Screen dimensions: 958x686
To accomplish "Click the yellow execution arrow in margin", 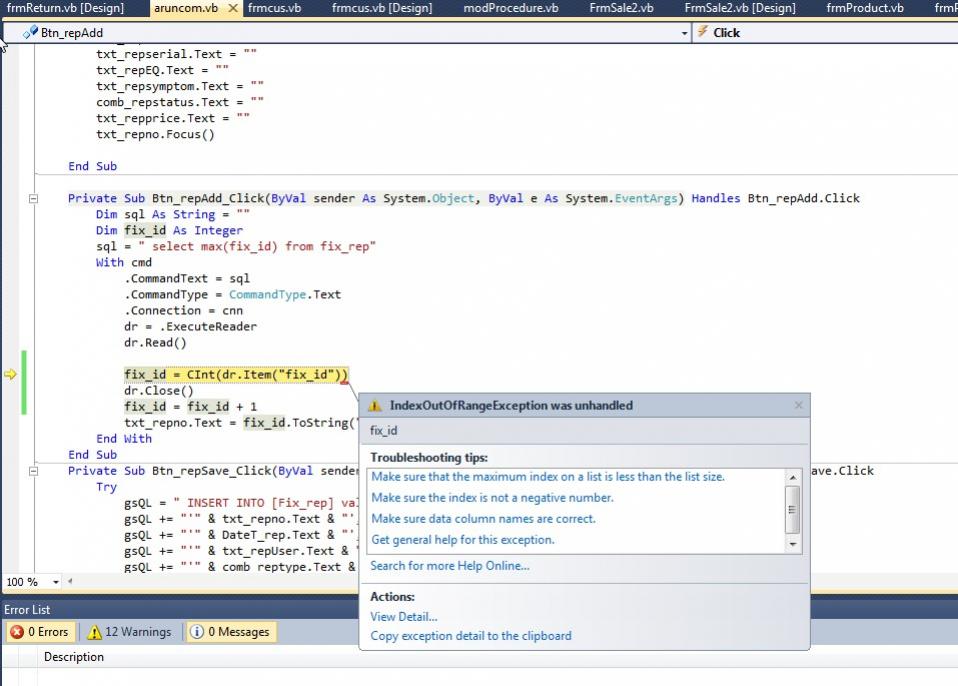I will click(10, 375).
